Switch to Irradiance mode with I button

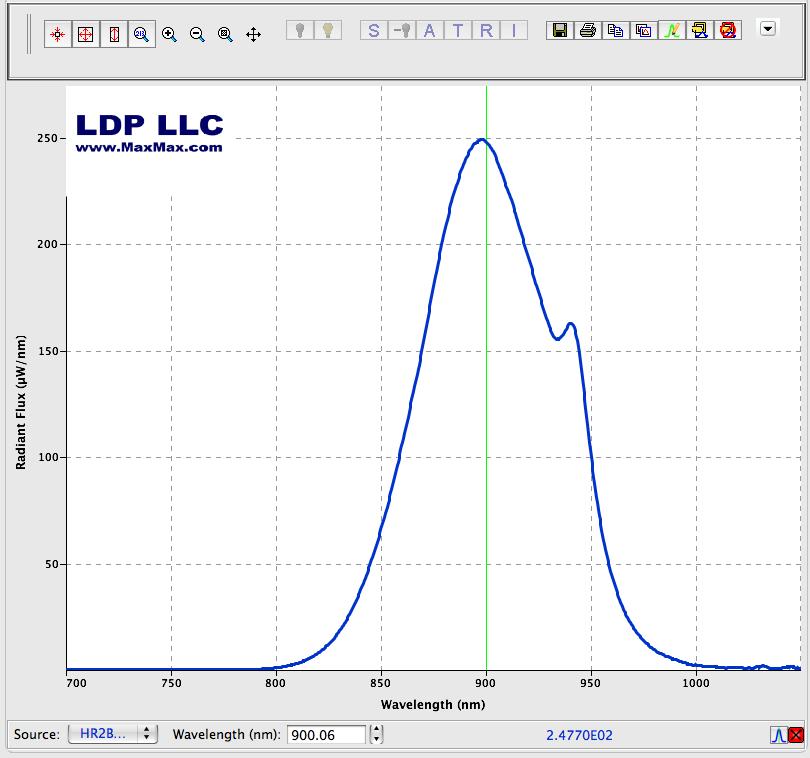(514, 30)
